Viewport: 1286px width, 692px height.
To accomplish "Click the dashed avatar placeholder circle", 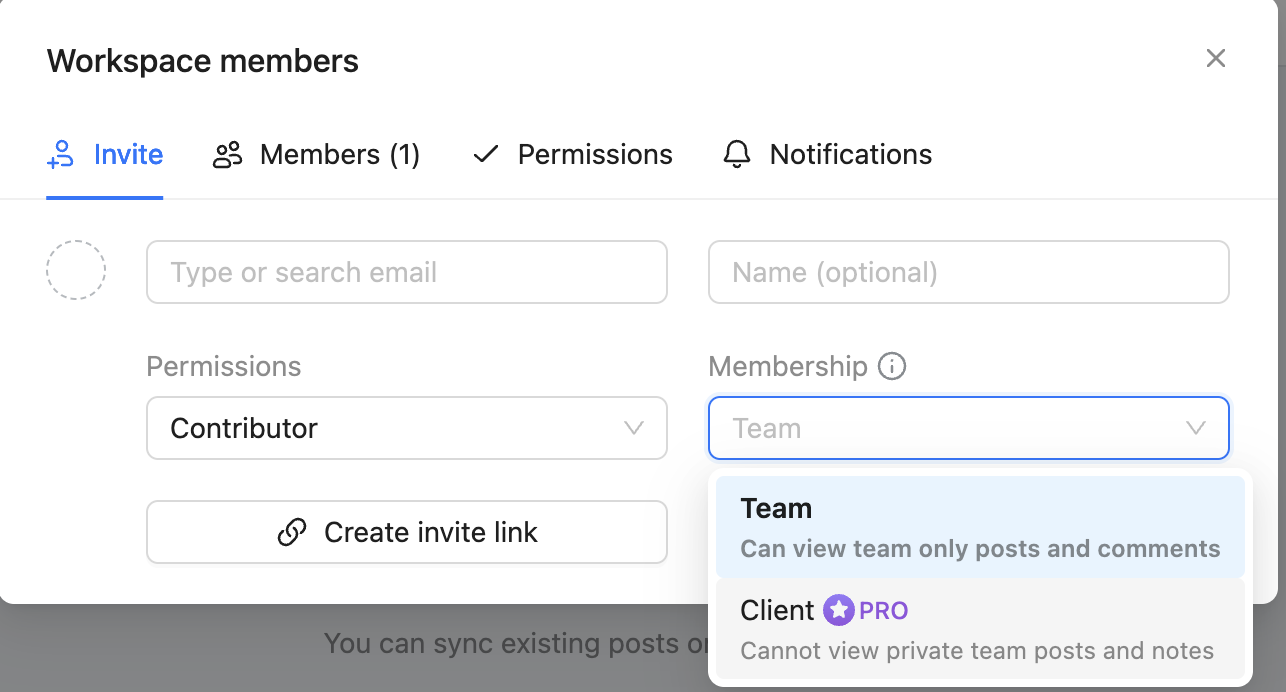I will [76, 270].
